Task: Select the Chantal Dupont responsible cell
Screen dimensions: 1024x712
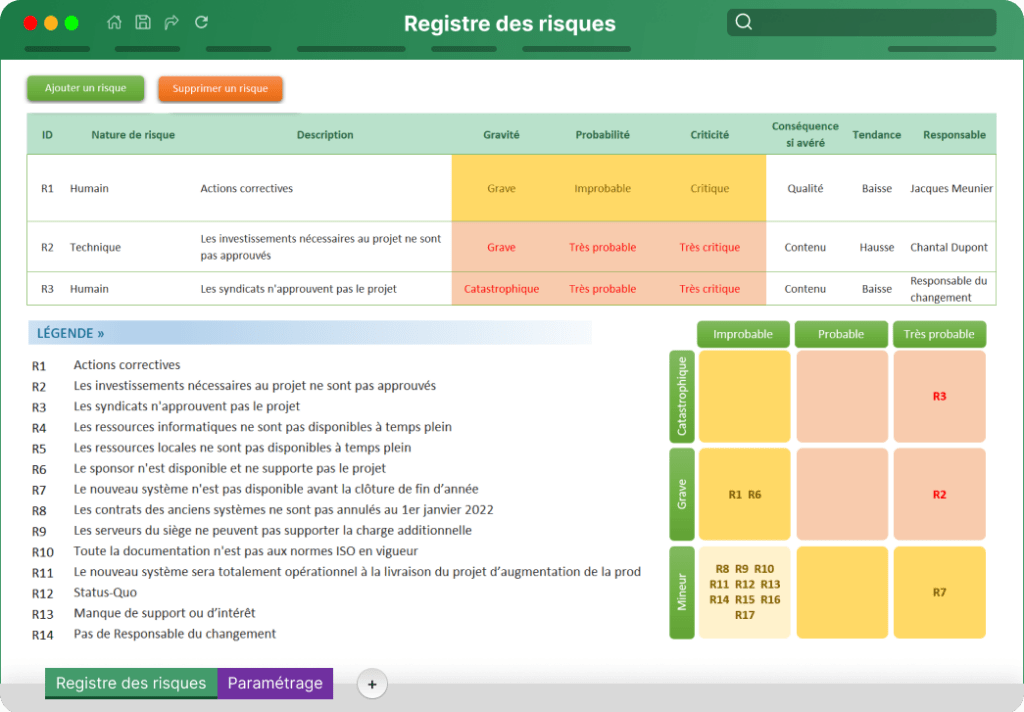Action: click(949, 247)
